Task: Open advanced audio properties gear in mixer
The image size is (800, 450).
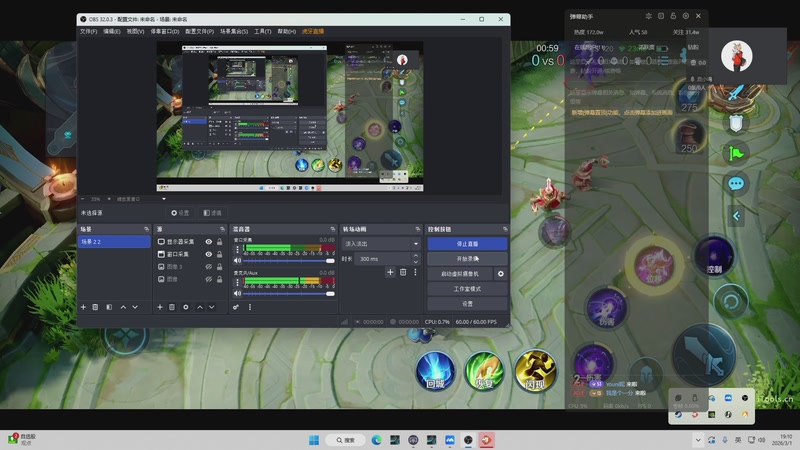Action: click(x=236, y=307)
